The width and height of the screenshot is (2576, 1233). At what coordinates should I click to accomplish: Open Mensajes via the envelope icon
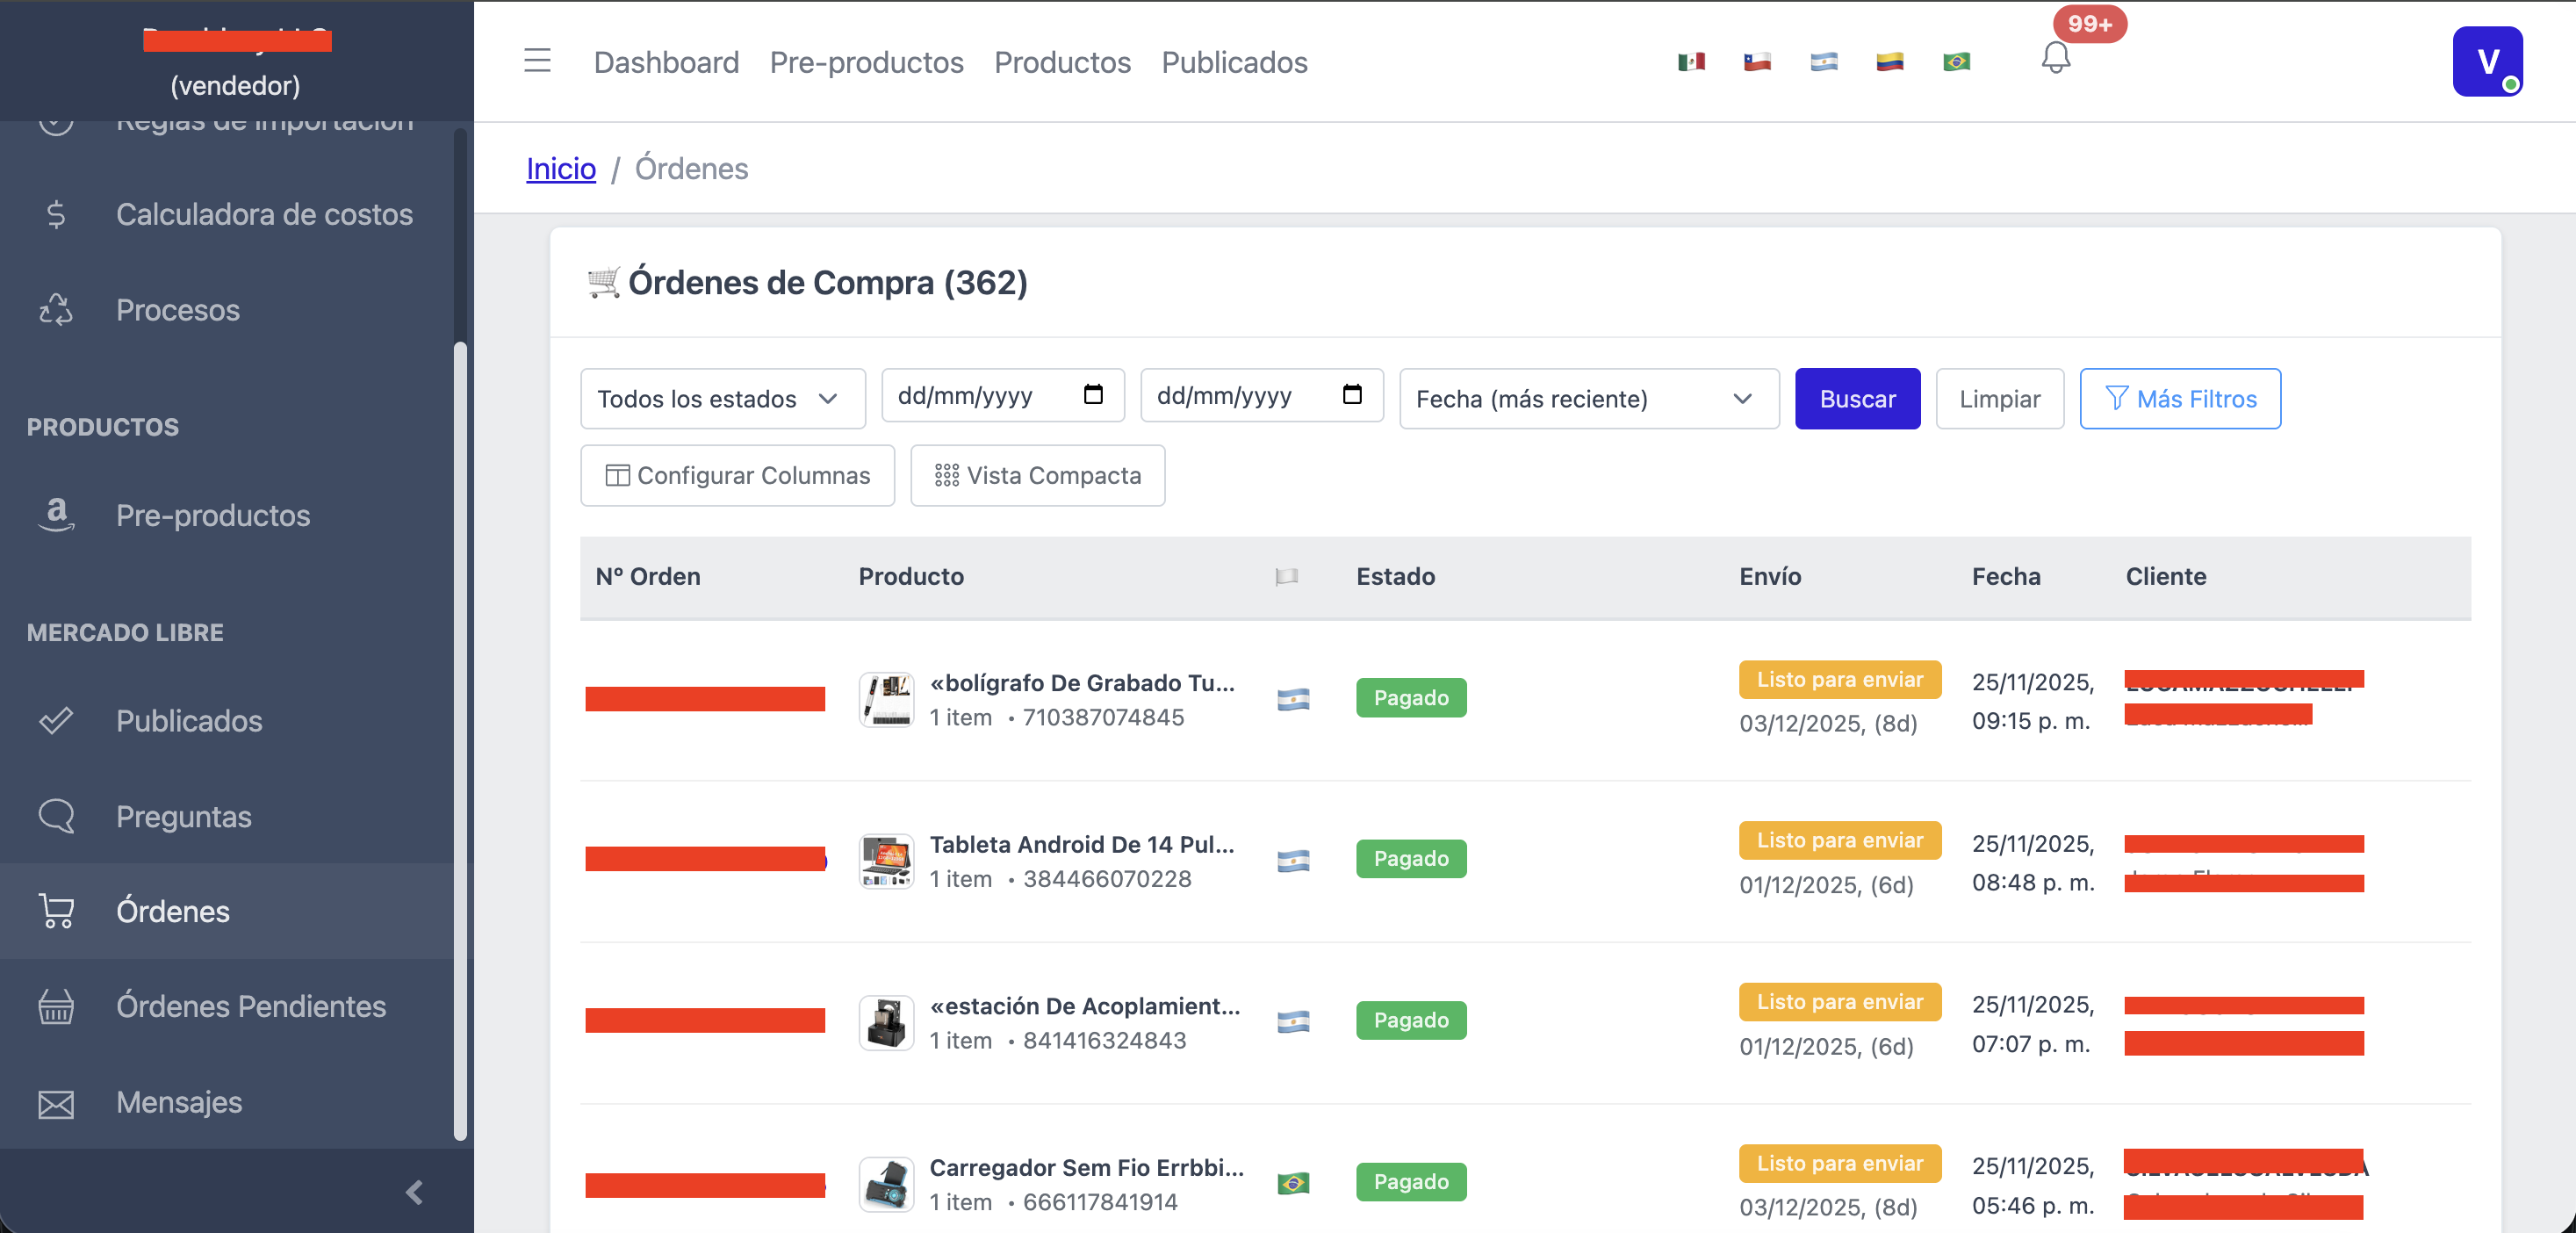click(56, 1103)
